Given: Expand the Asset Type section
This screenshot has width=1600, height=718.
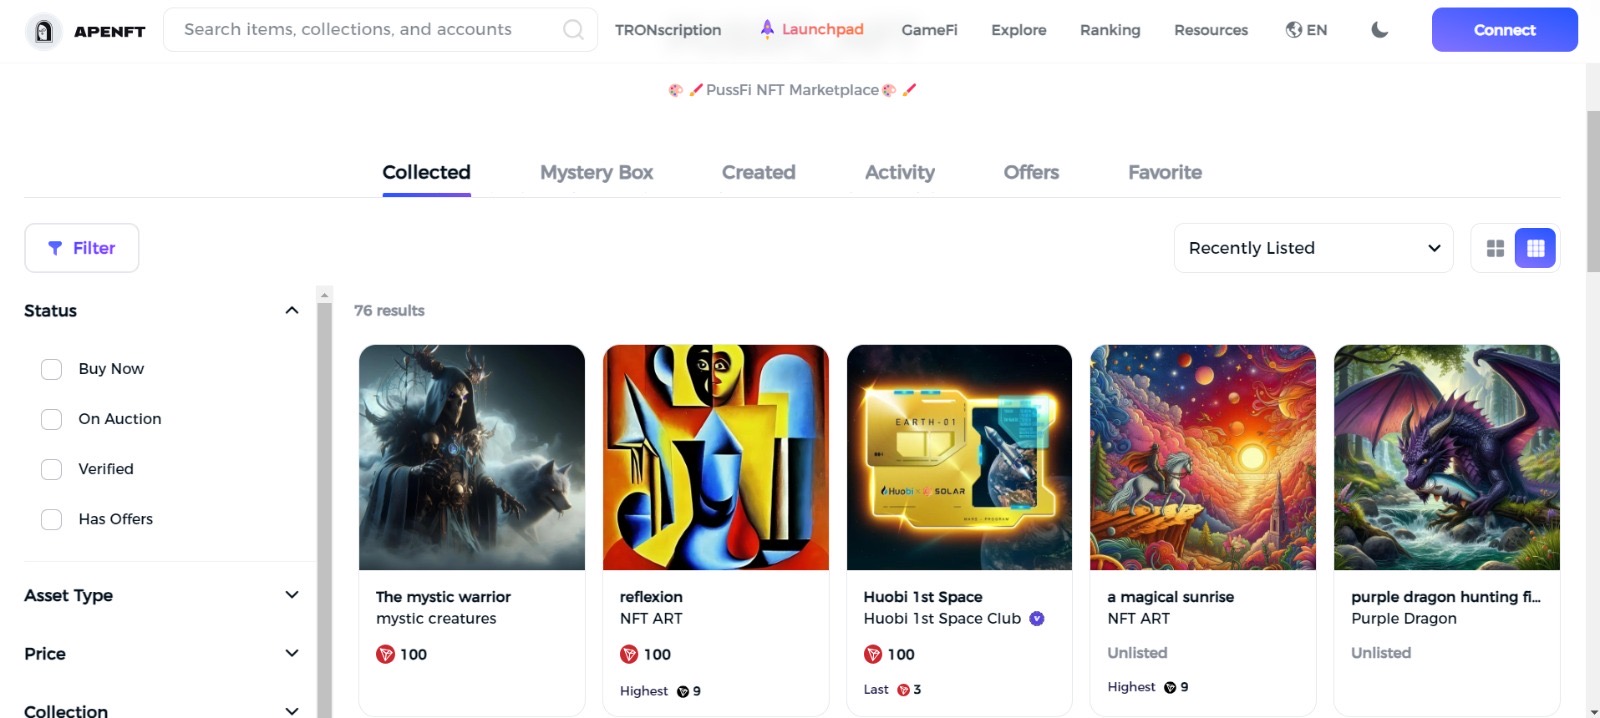Looking at the screenshot, I should coord(161,595).
